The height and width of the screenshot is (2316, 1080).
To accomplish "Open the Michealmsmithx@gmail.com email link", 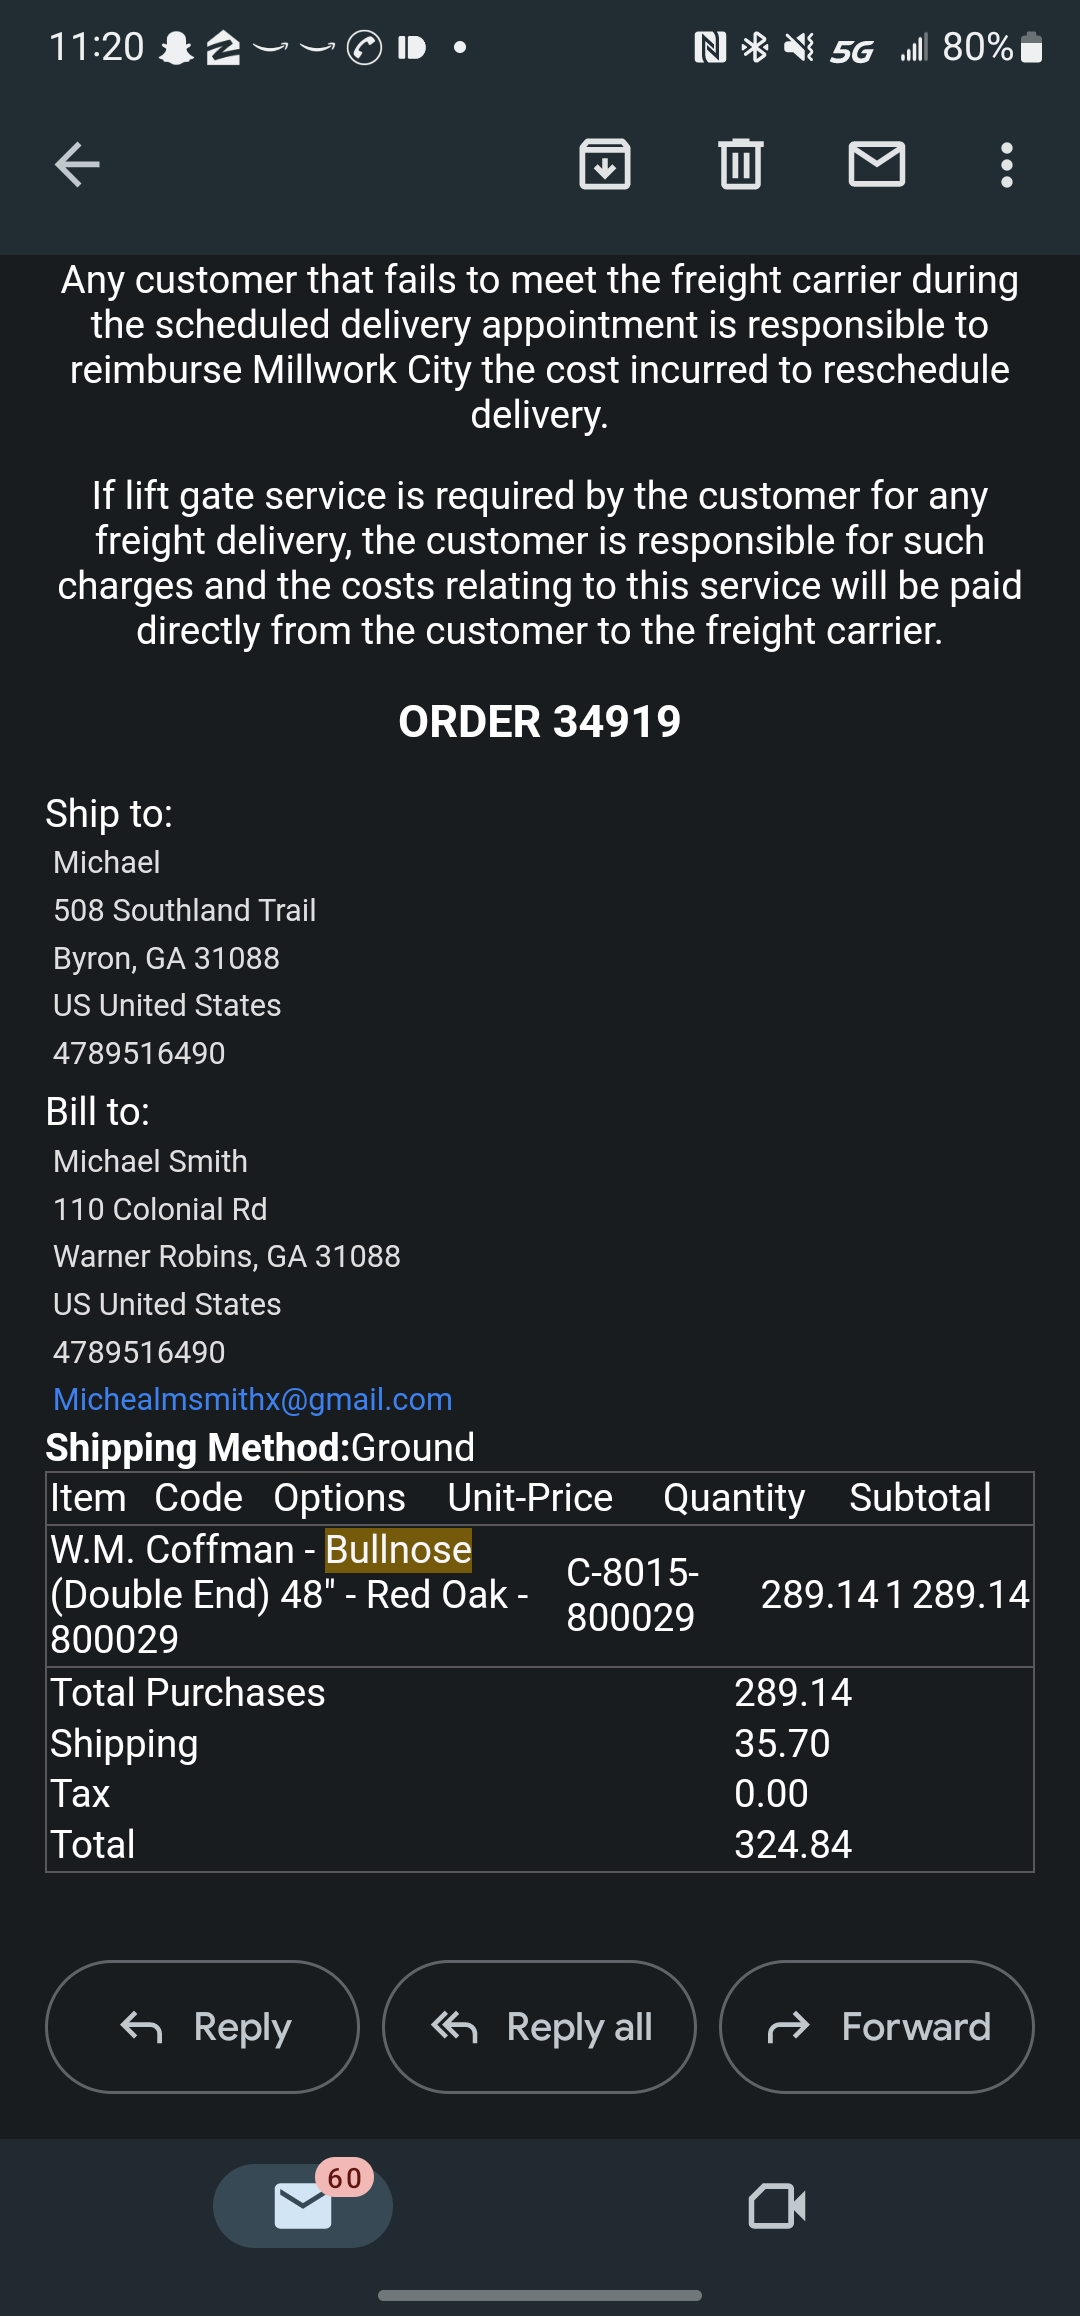I will tap(253, 1399).
